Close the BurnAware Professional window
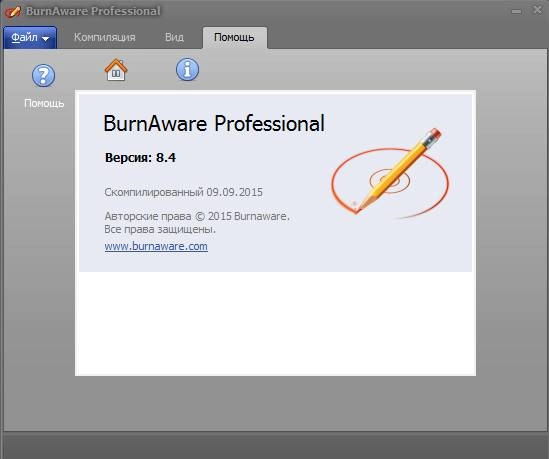 point(537,10)
